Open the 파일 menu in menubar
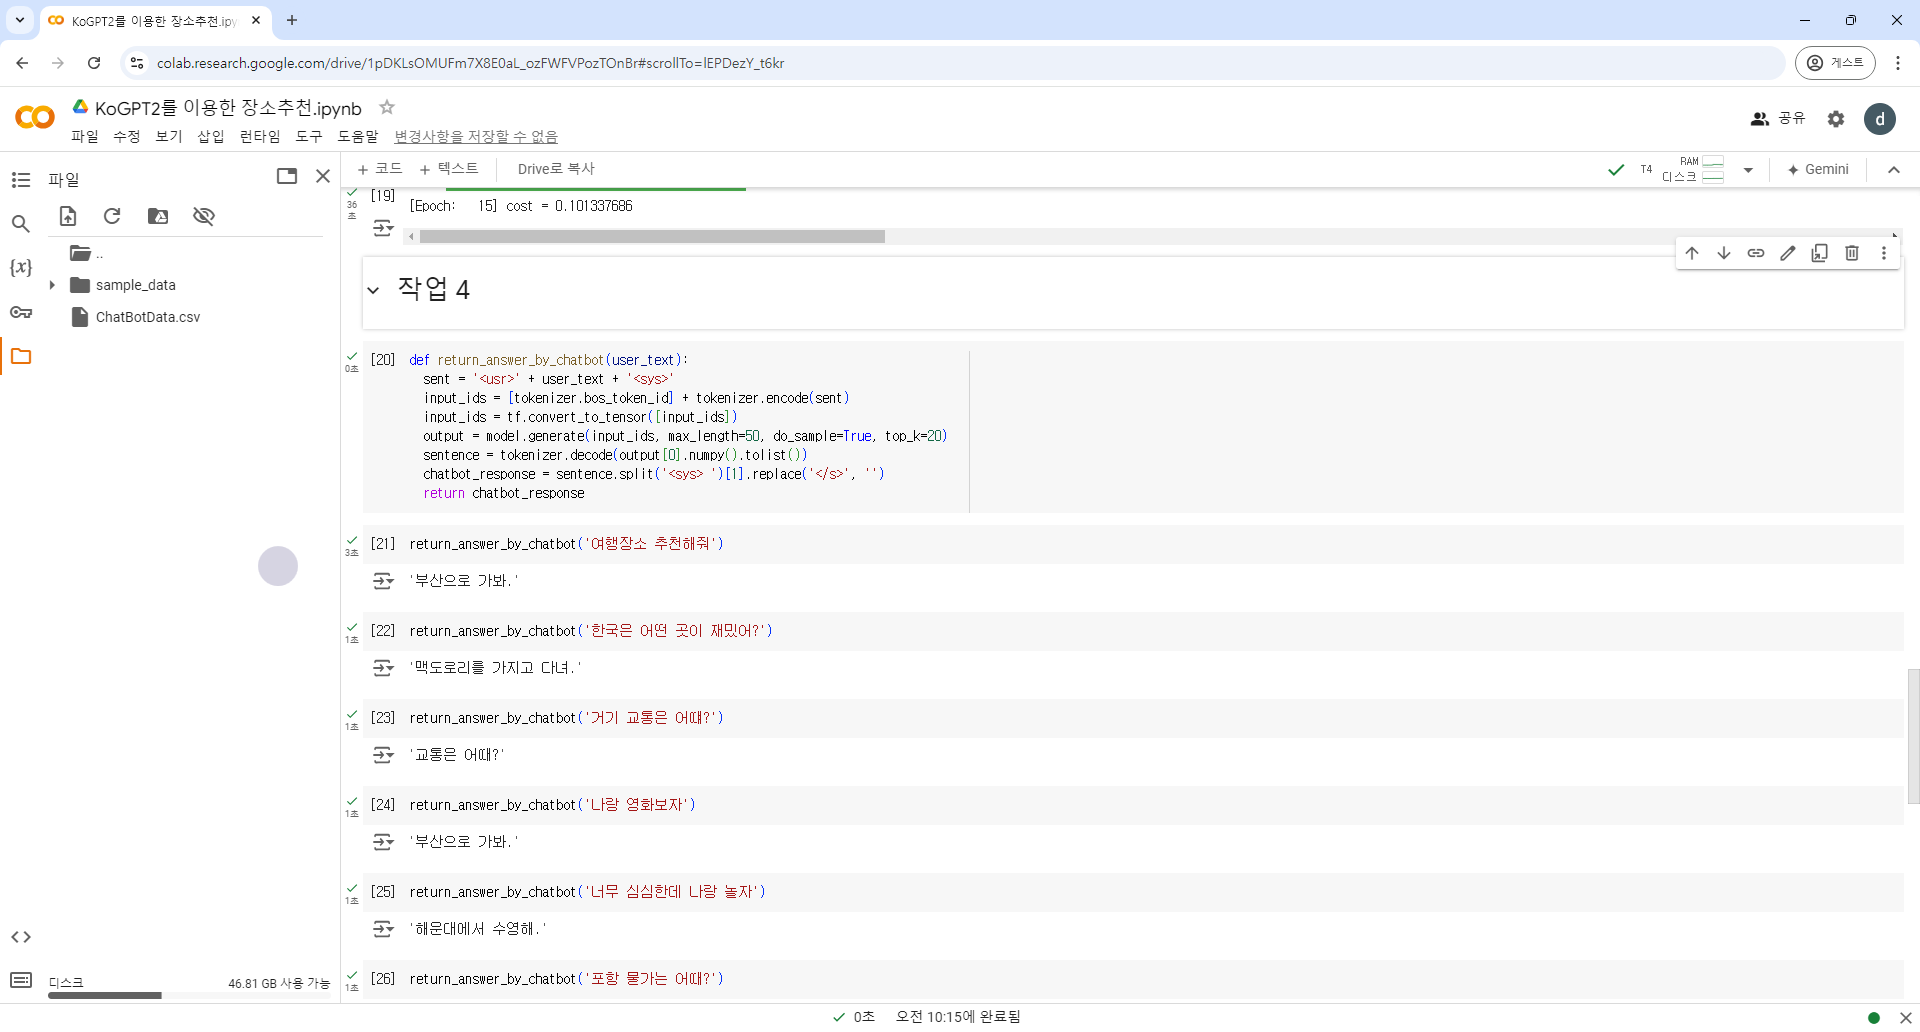 (84, 136)
